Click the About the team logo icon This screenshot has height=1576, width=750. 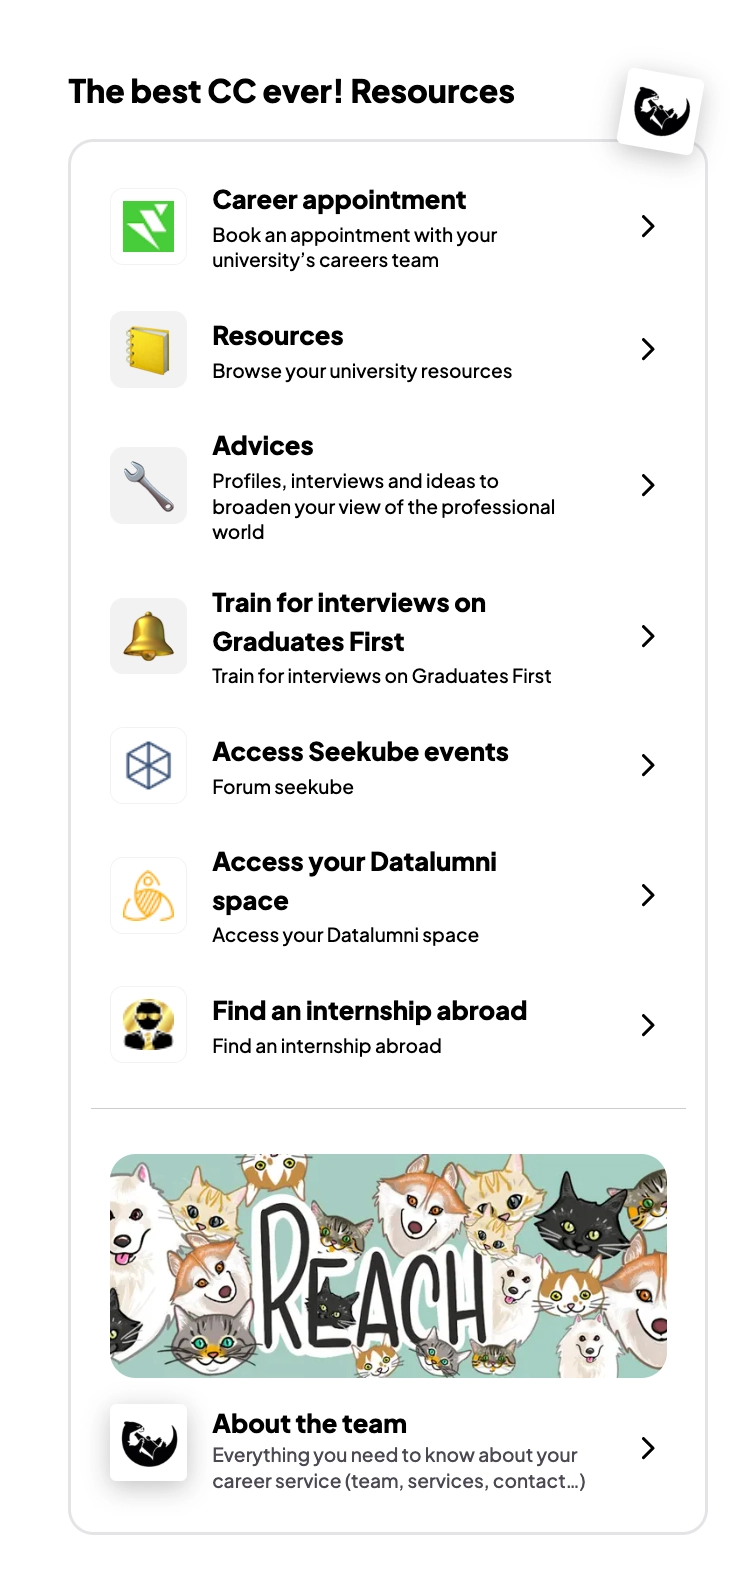coord(148,1442)
